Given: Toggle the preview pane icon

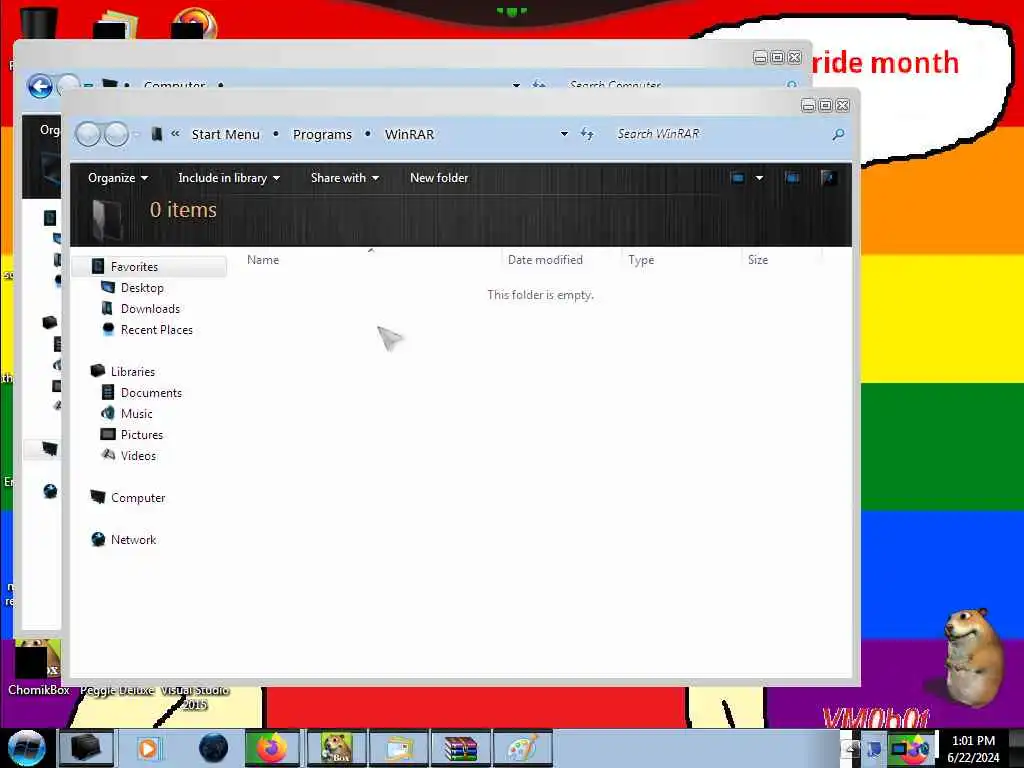Looking at the screenshot, I should 792,178.
